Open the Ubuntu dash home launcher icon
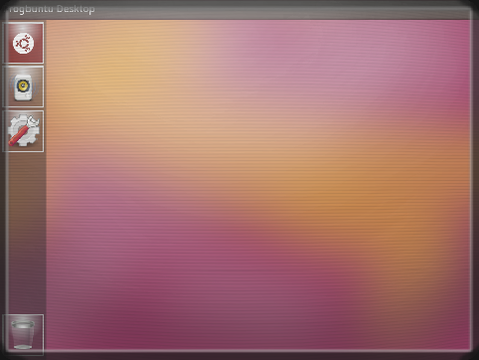Viewport: 479px width, 360px height. 23,43
